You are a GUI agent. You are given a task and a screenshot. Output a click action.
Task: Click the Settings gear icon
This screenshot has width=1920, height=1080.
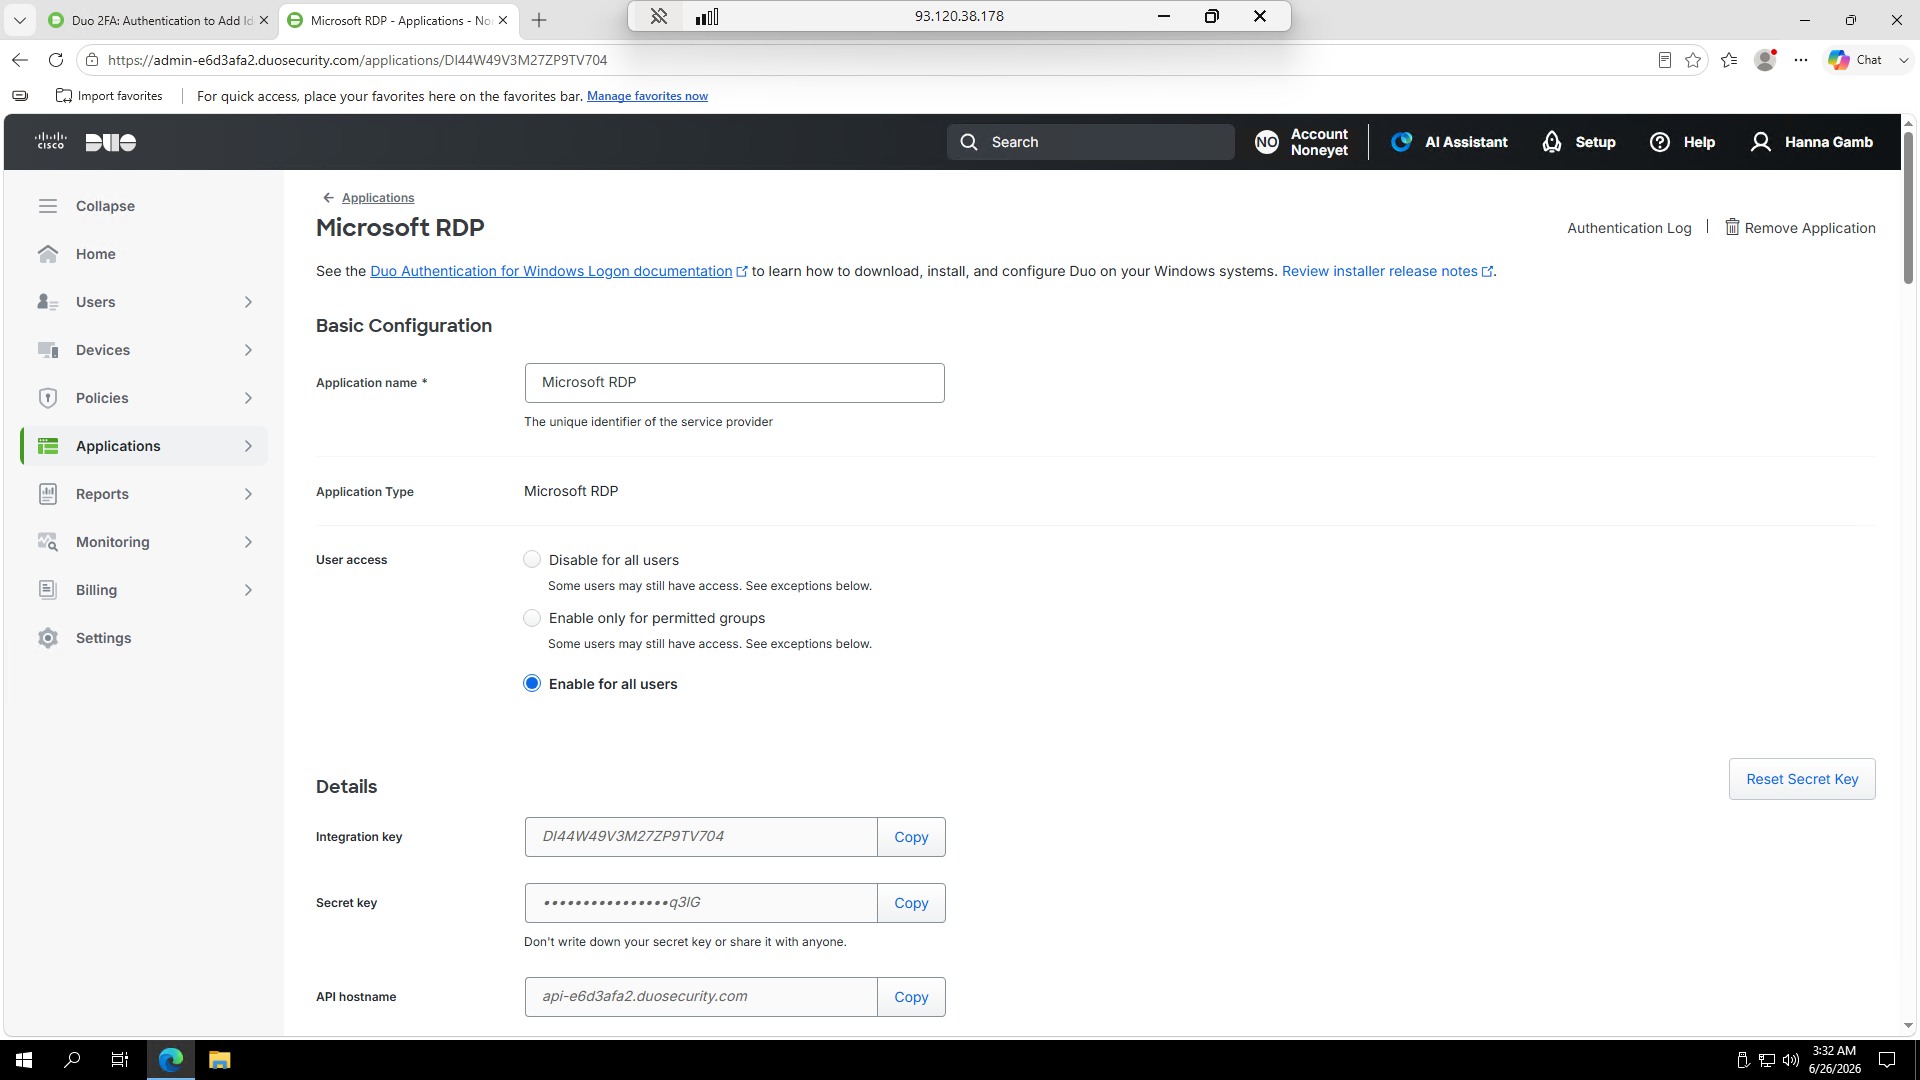(48, 638)
